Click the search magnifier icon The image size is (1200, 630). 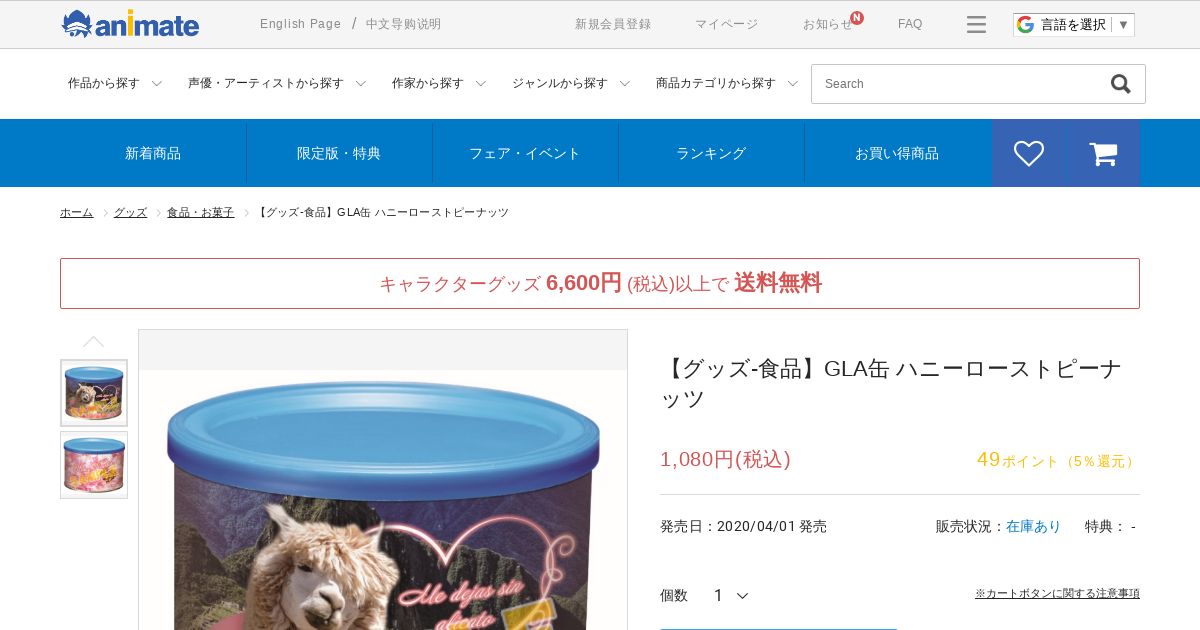pos(1121,84)
